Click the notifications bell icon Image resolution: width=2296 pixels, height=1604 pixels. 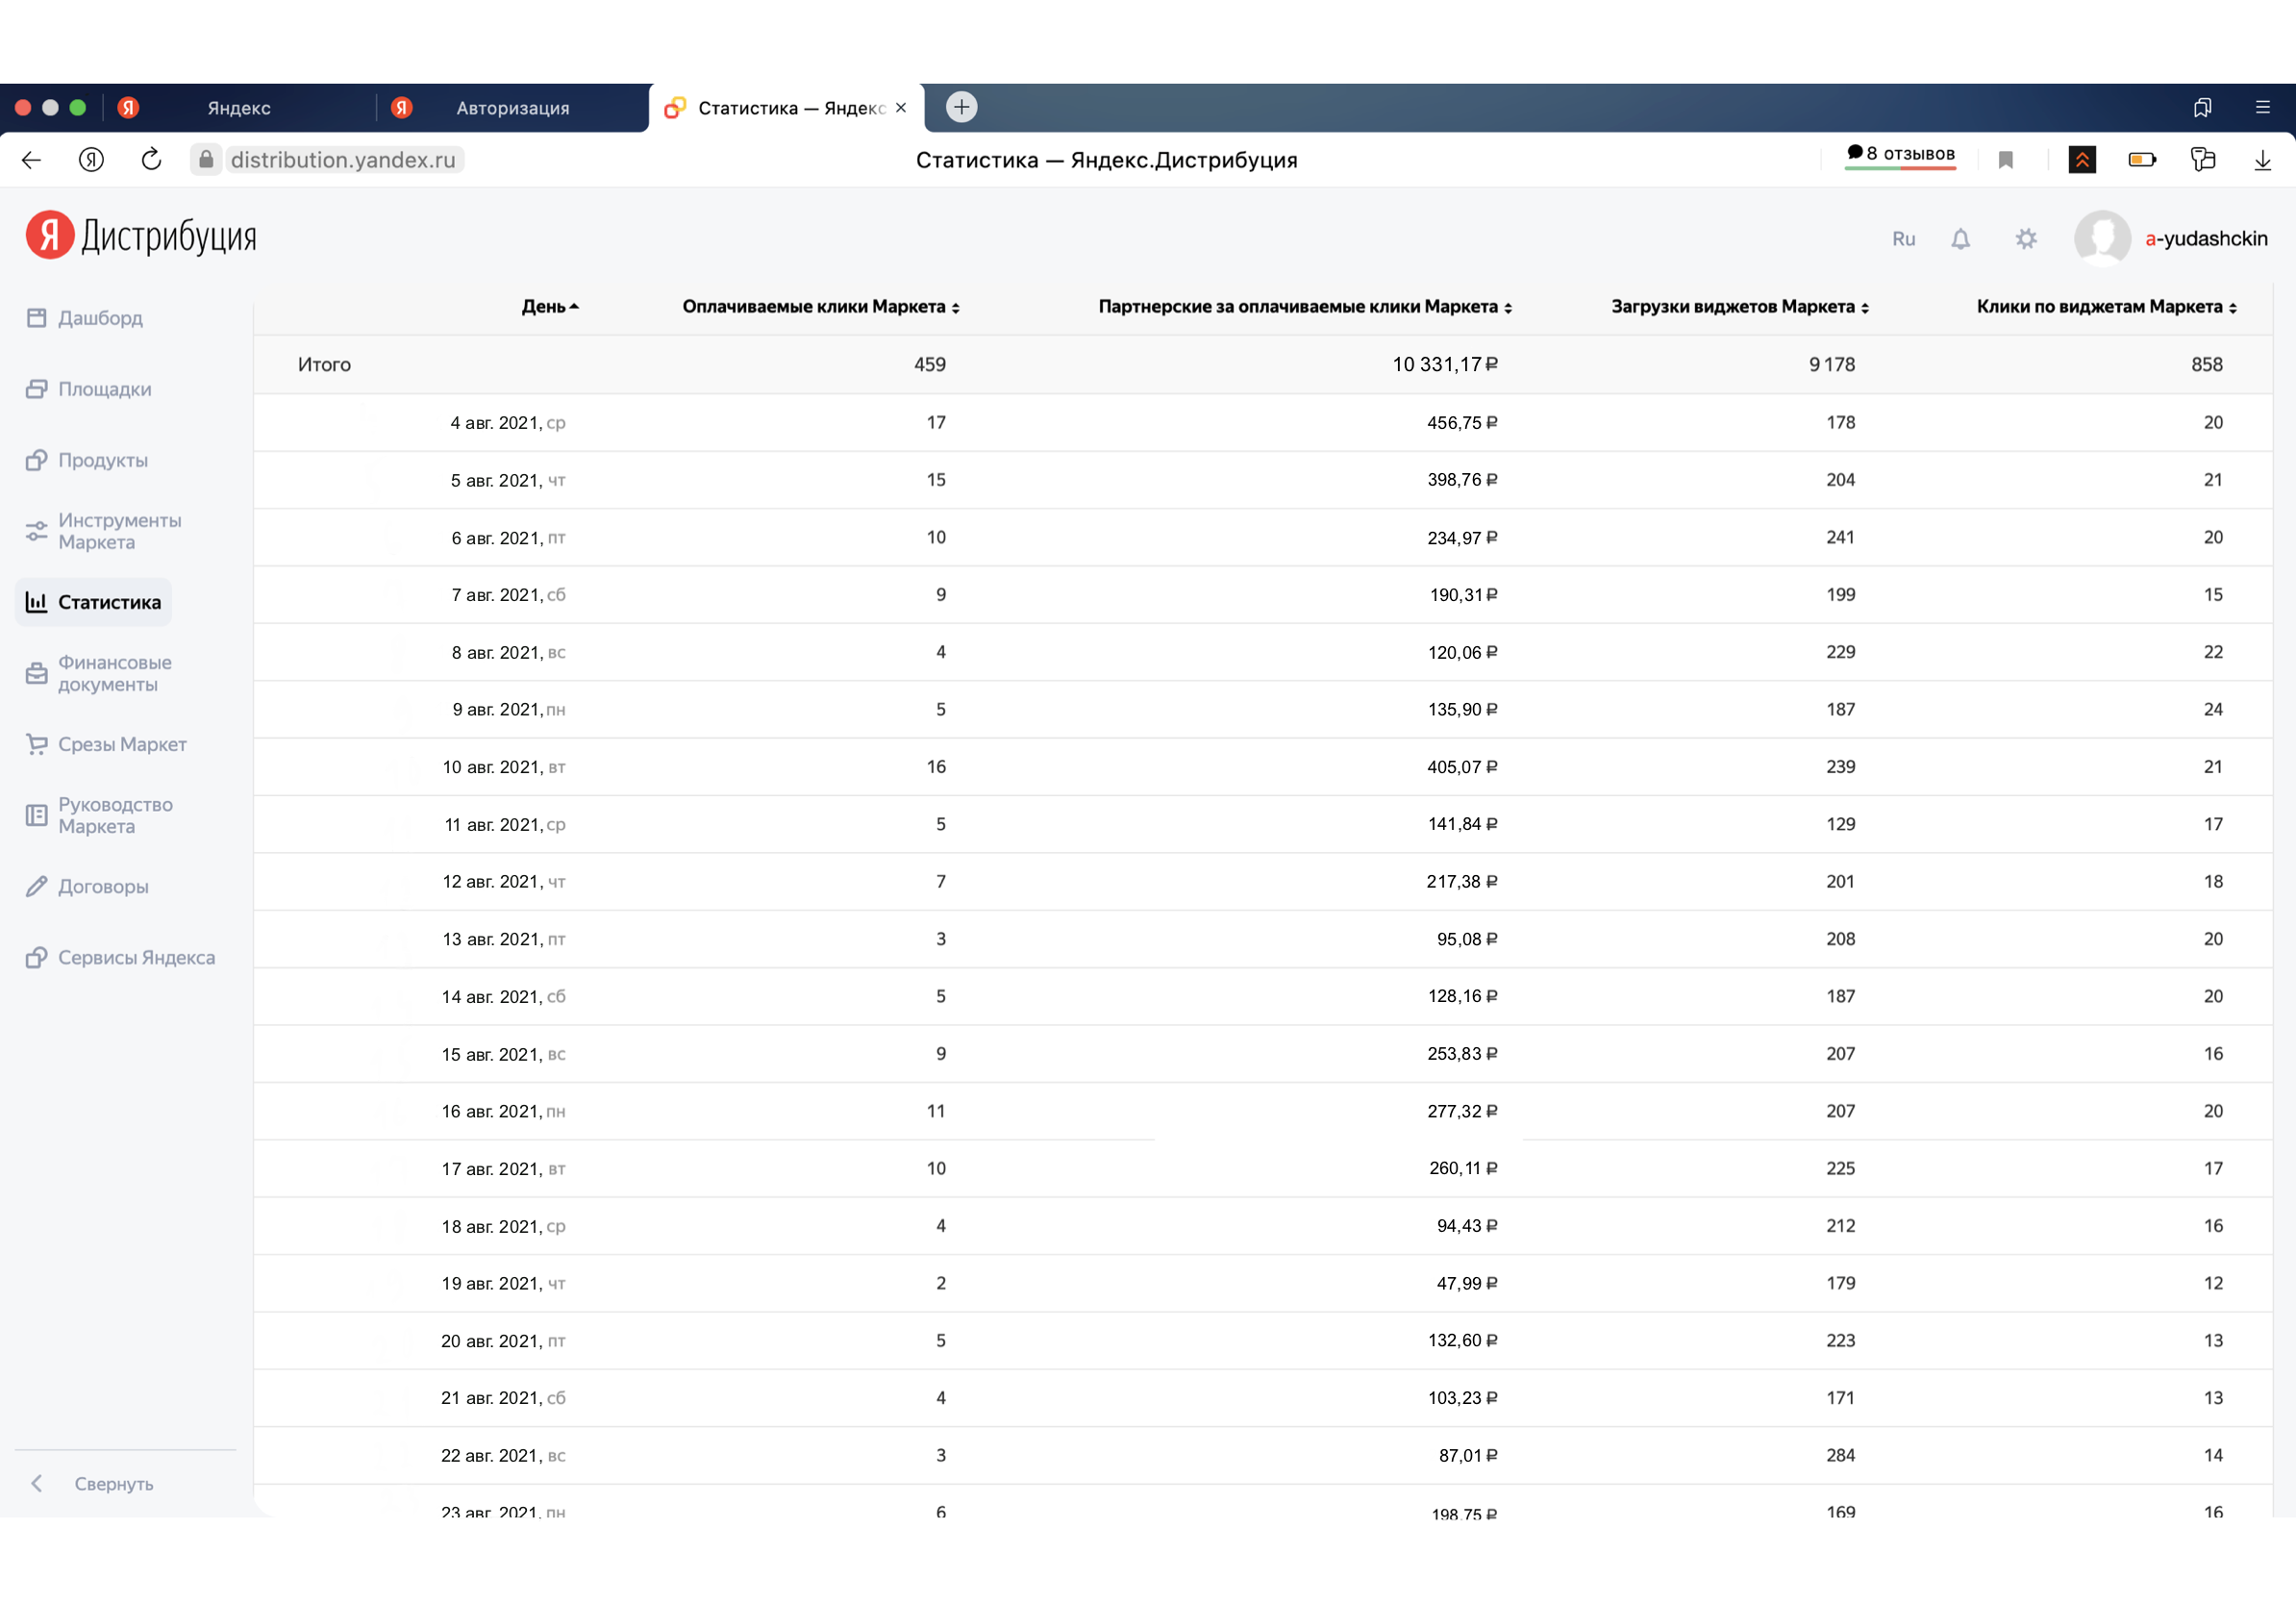click(1960, 239)
